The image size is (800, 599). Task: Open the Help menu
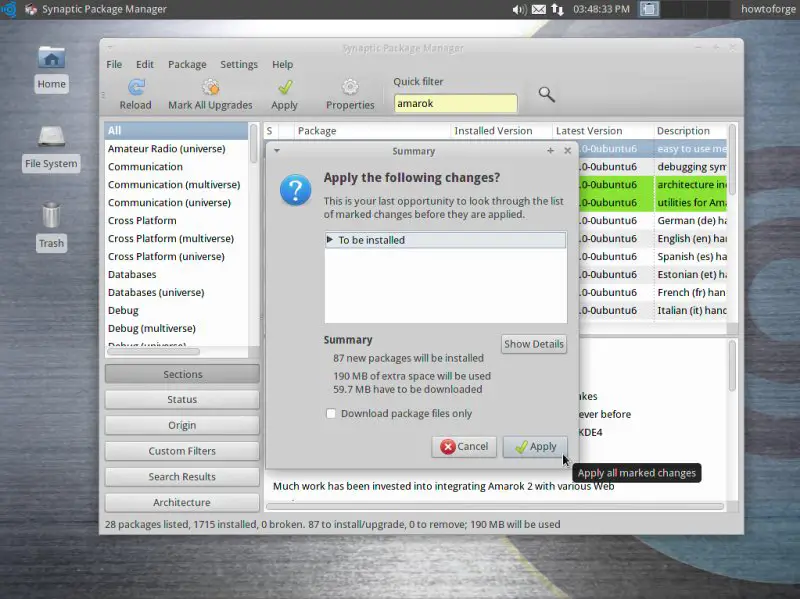pos(282,64)
